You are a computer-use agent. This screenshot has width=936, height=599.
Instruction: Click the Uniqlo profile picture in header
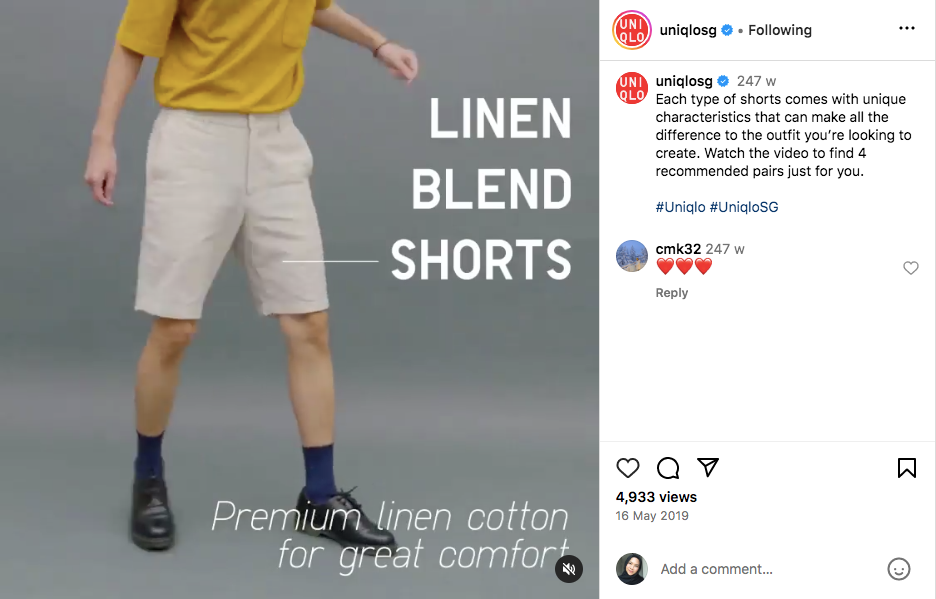click(632, 30)
